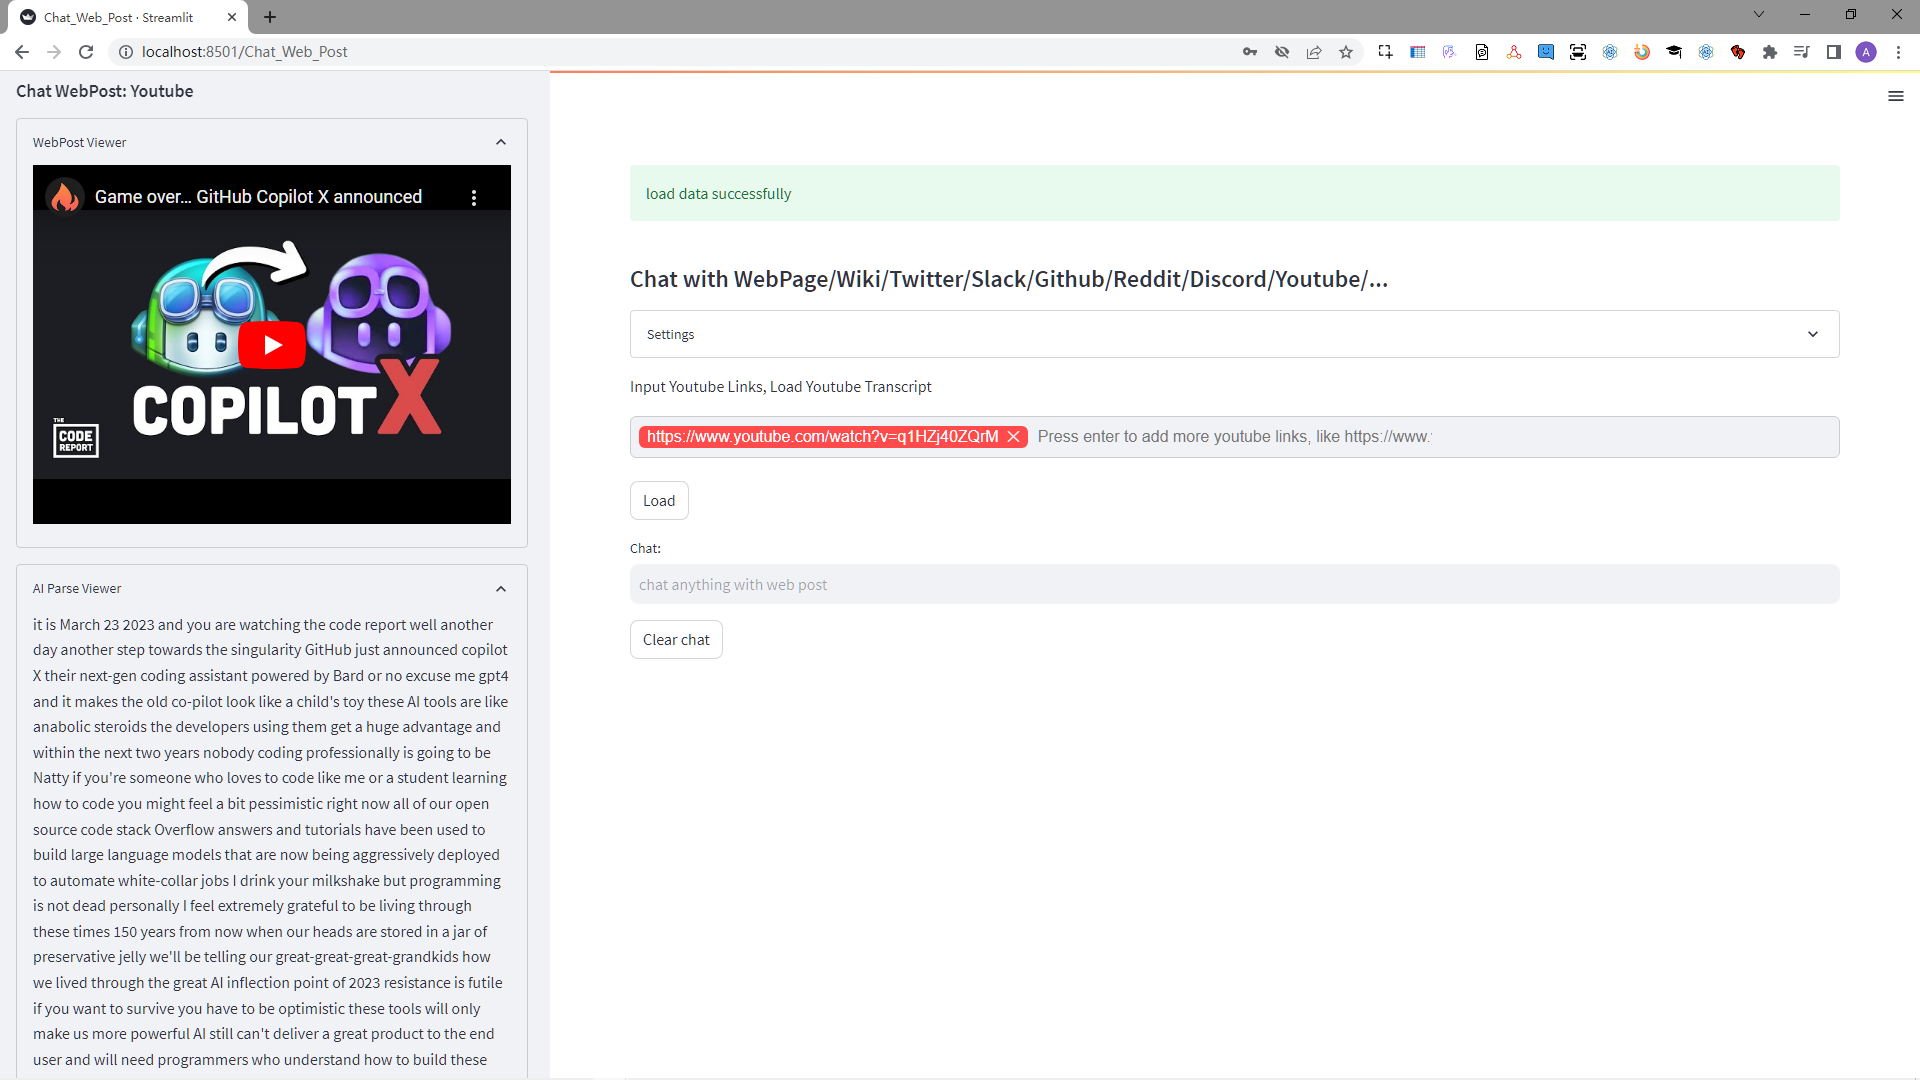Toggle the browser side panel icon
1920x1080 pixels.
[x=1834, y=51]
